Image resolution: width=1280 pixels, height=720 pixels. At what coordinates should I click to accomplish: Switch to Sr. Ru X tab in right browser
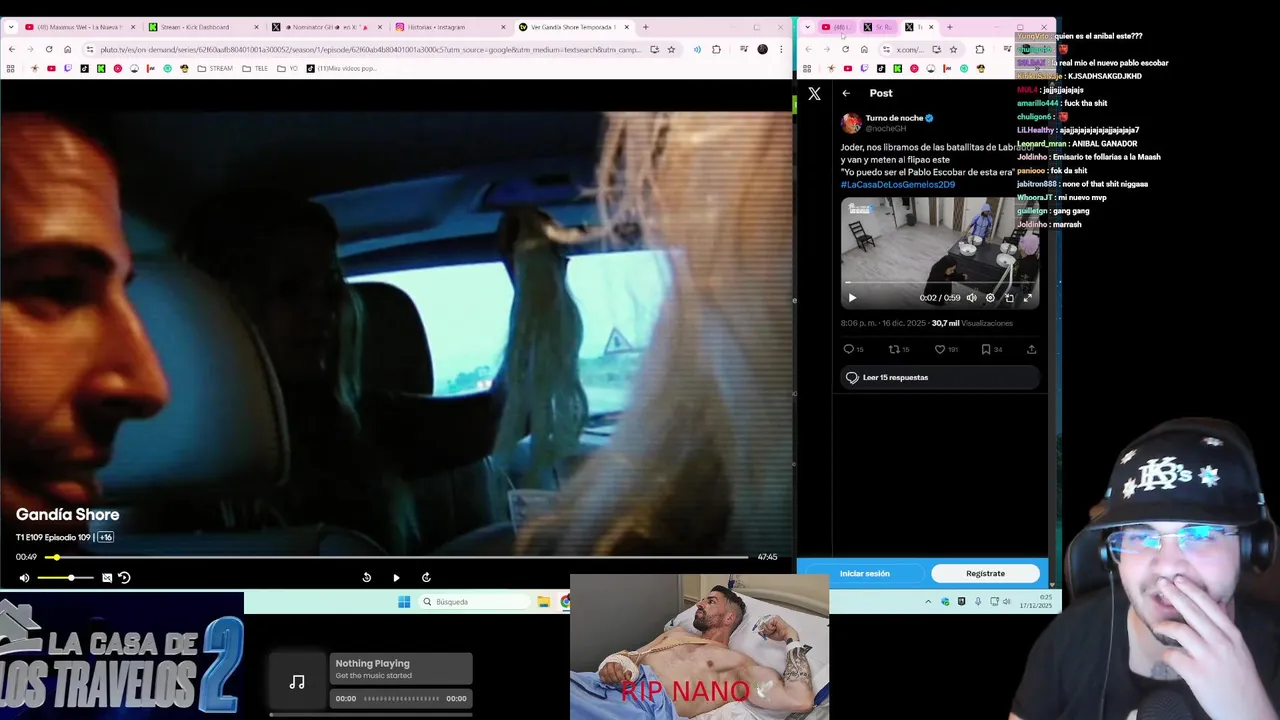(879, 27)
